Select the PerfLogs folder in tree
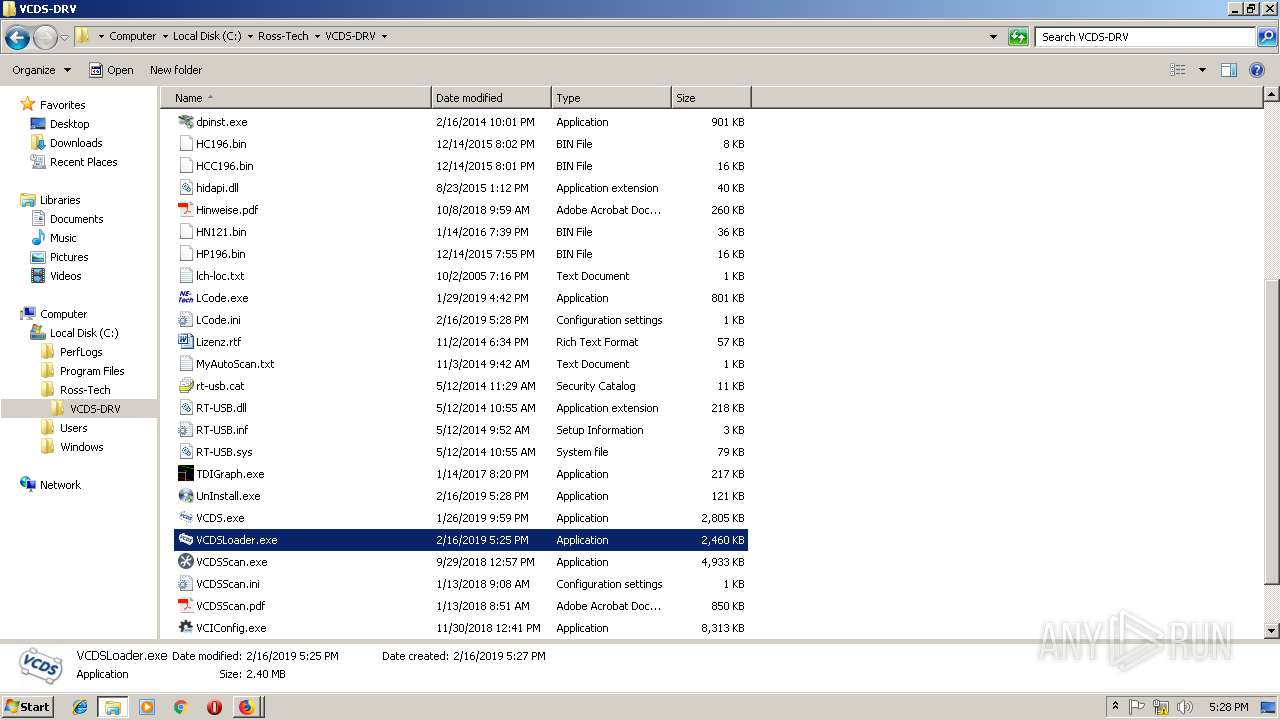 pos(80,352)
